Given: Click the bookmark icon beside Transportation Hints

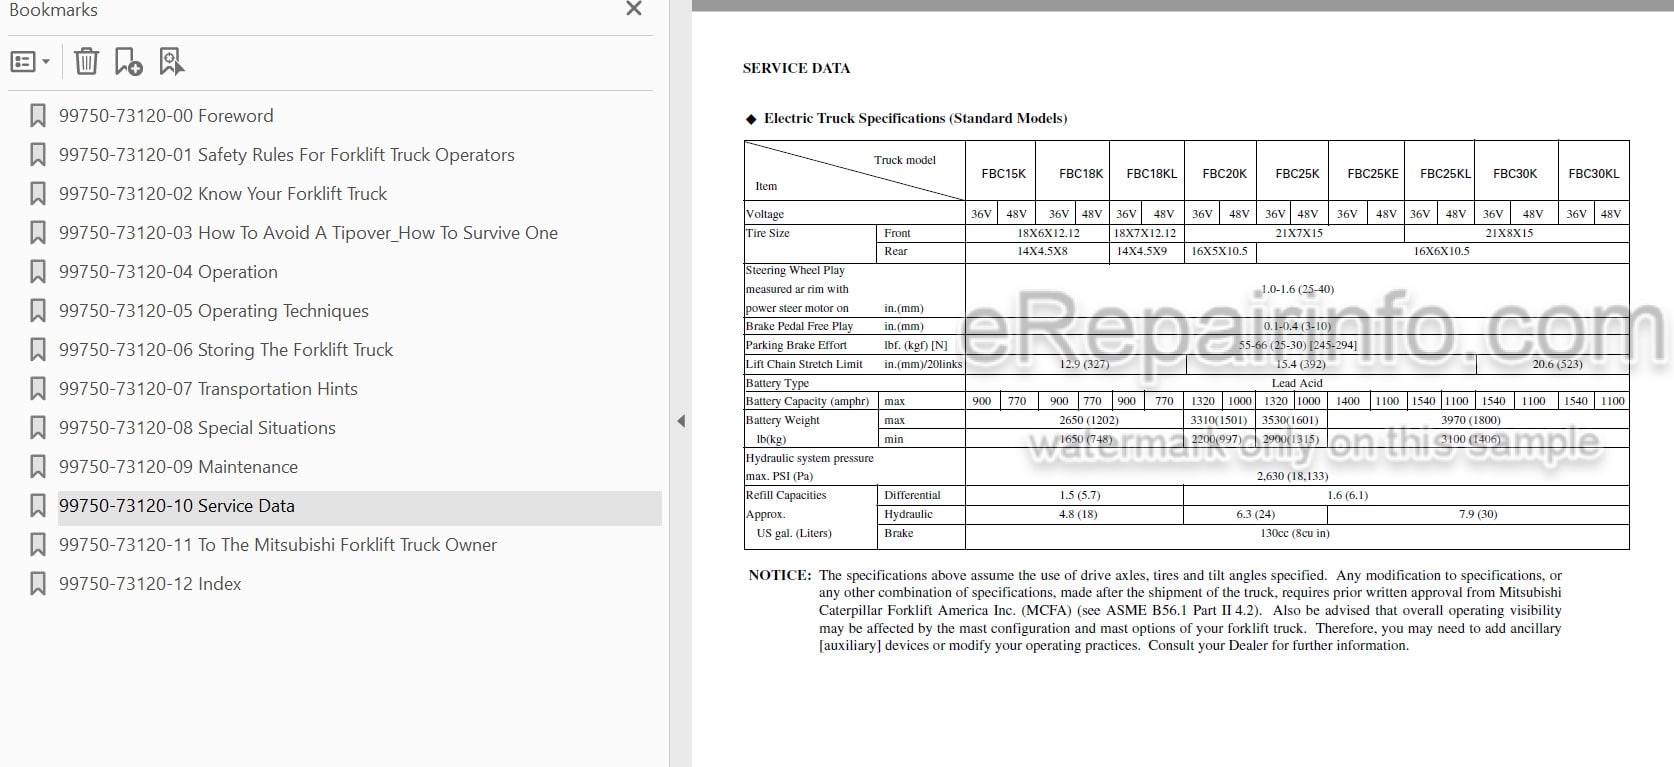Looking at the screenshot, I should click(37, 389).
